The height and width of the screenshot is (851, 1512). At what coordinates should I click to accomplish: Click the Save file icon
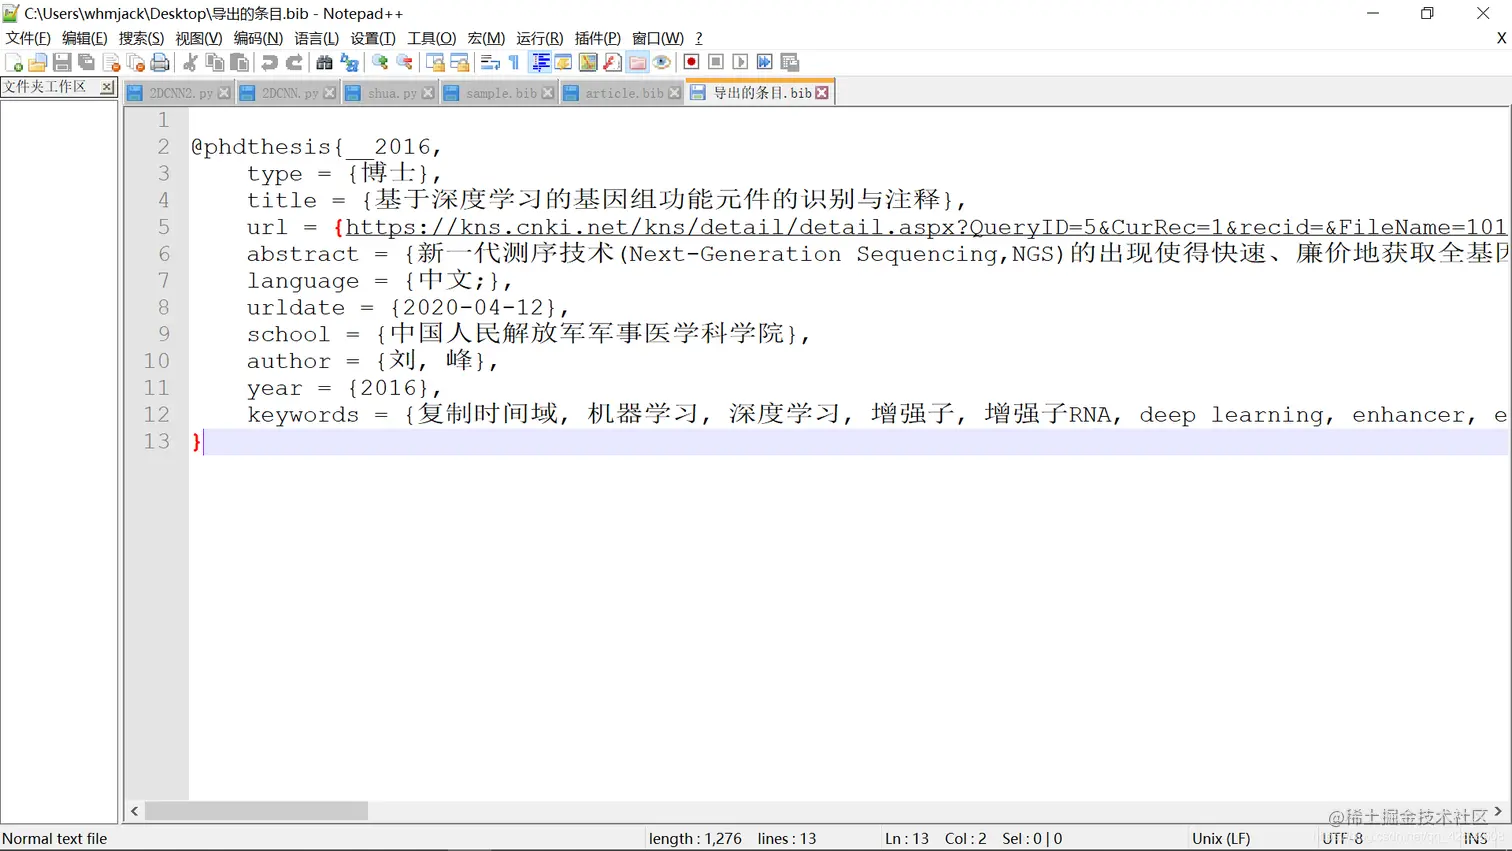(x=62, y=62)
